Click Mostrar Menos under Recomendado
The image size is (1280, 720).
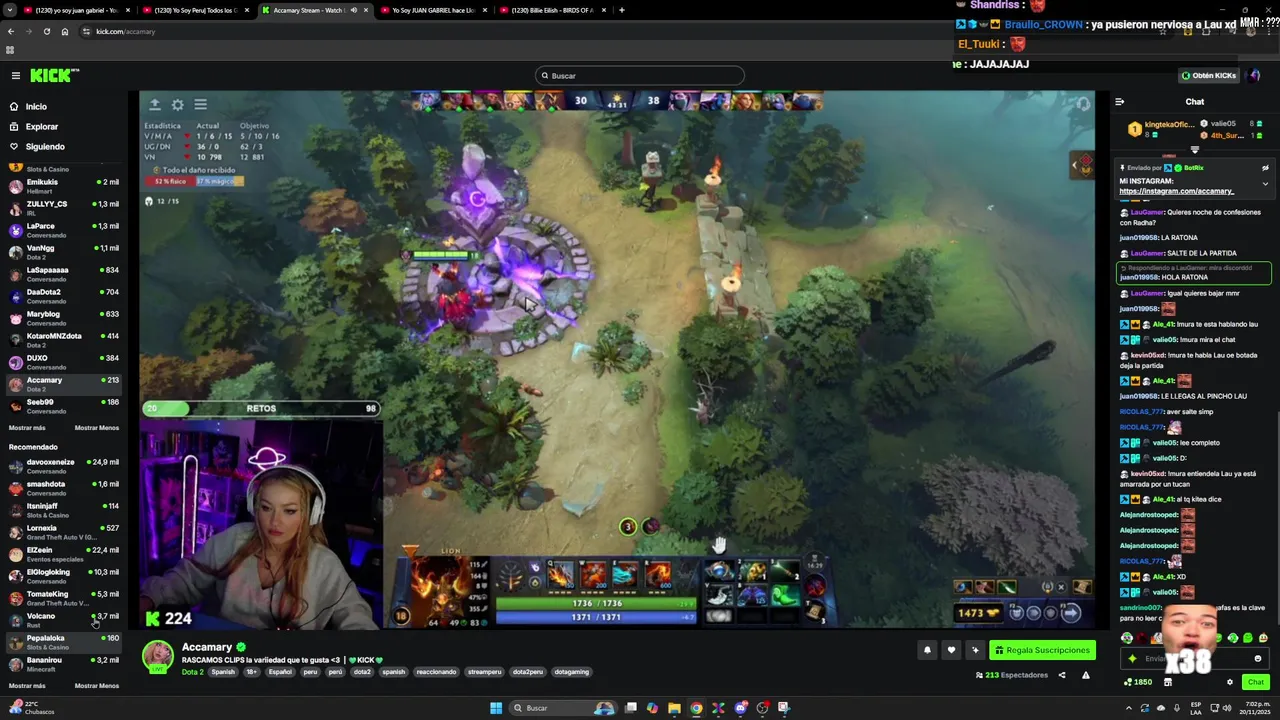click(97, 686)
